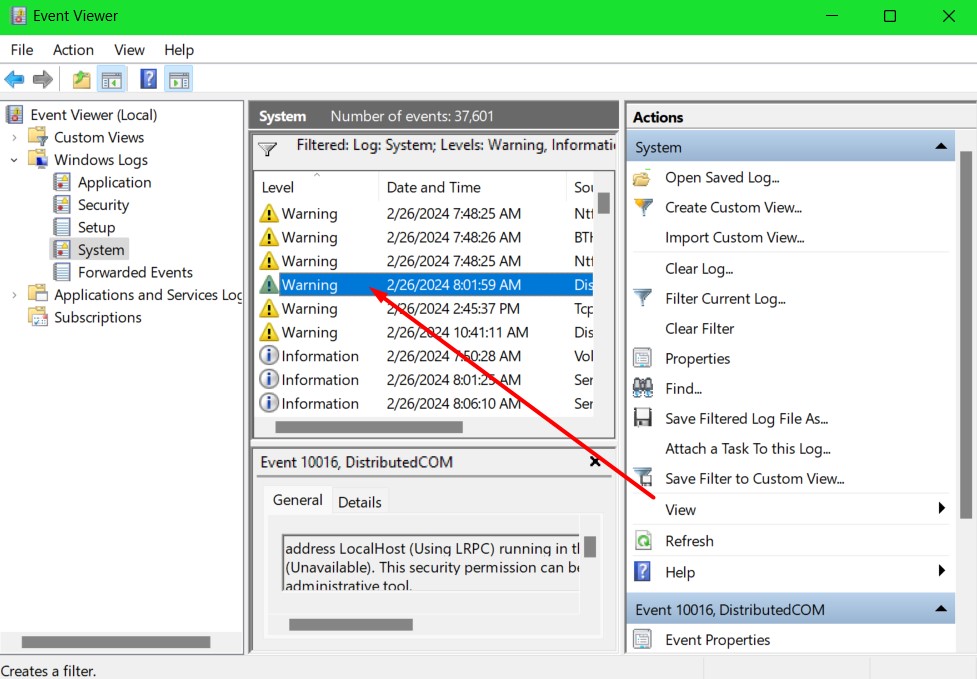Image resolution: width=977 pixels, height=679 pixels.
Task: Expand the Custom Views tree node
Action: (x=14, y=138)
